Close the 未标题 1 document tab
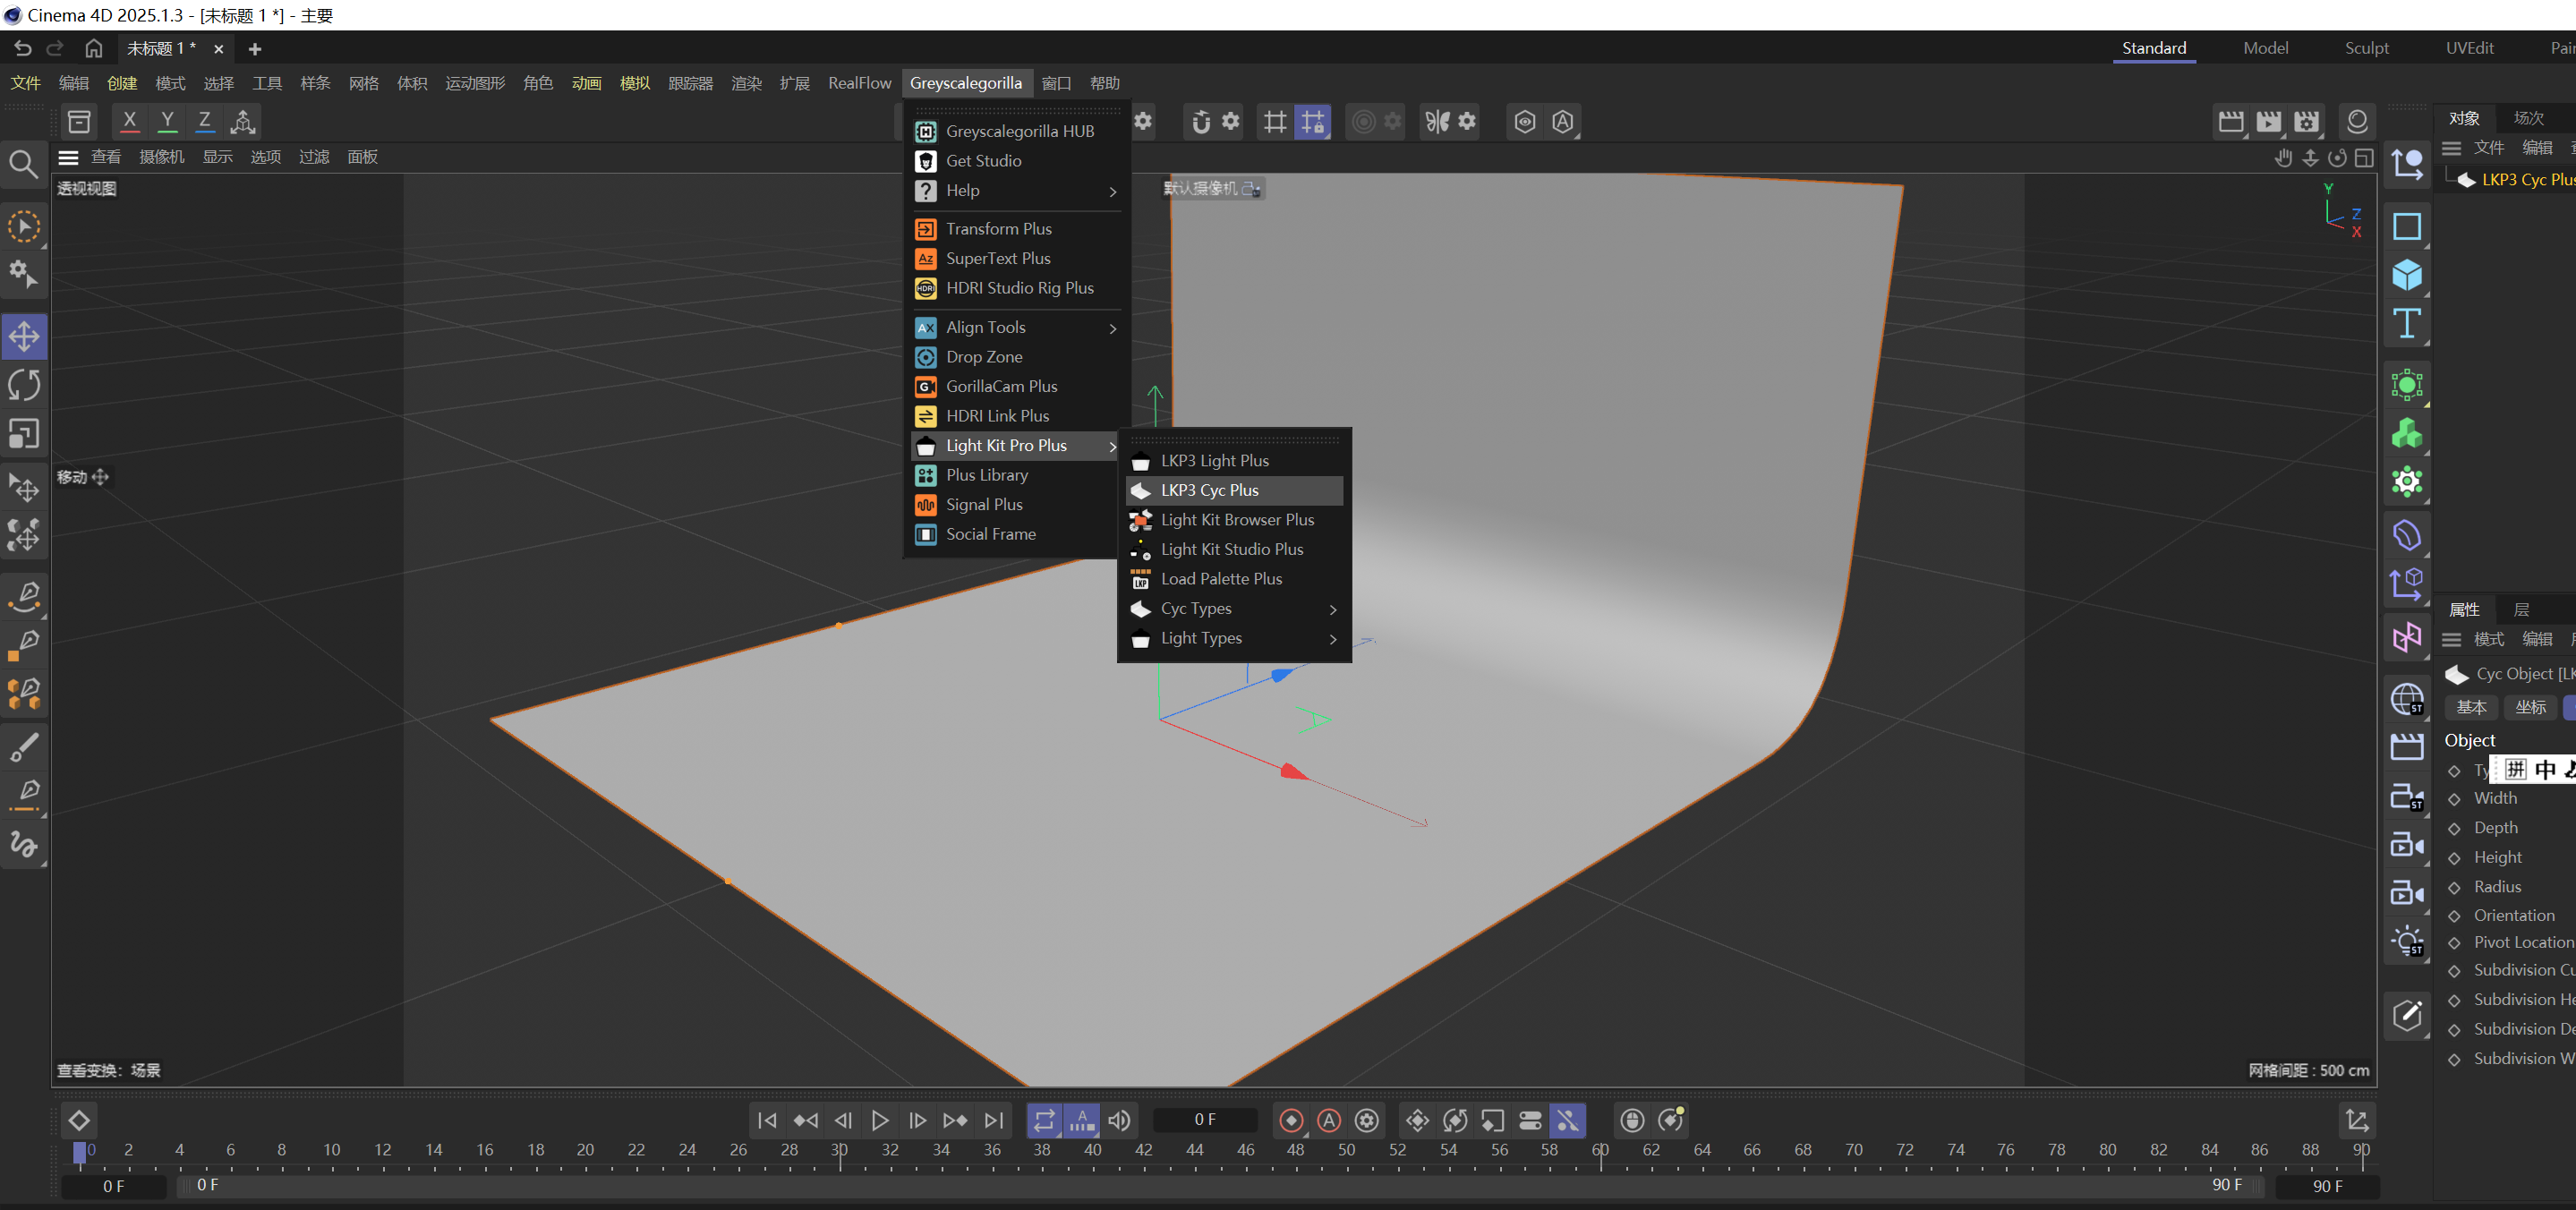Screen dimensions: 2576x1210 point(218,49)
